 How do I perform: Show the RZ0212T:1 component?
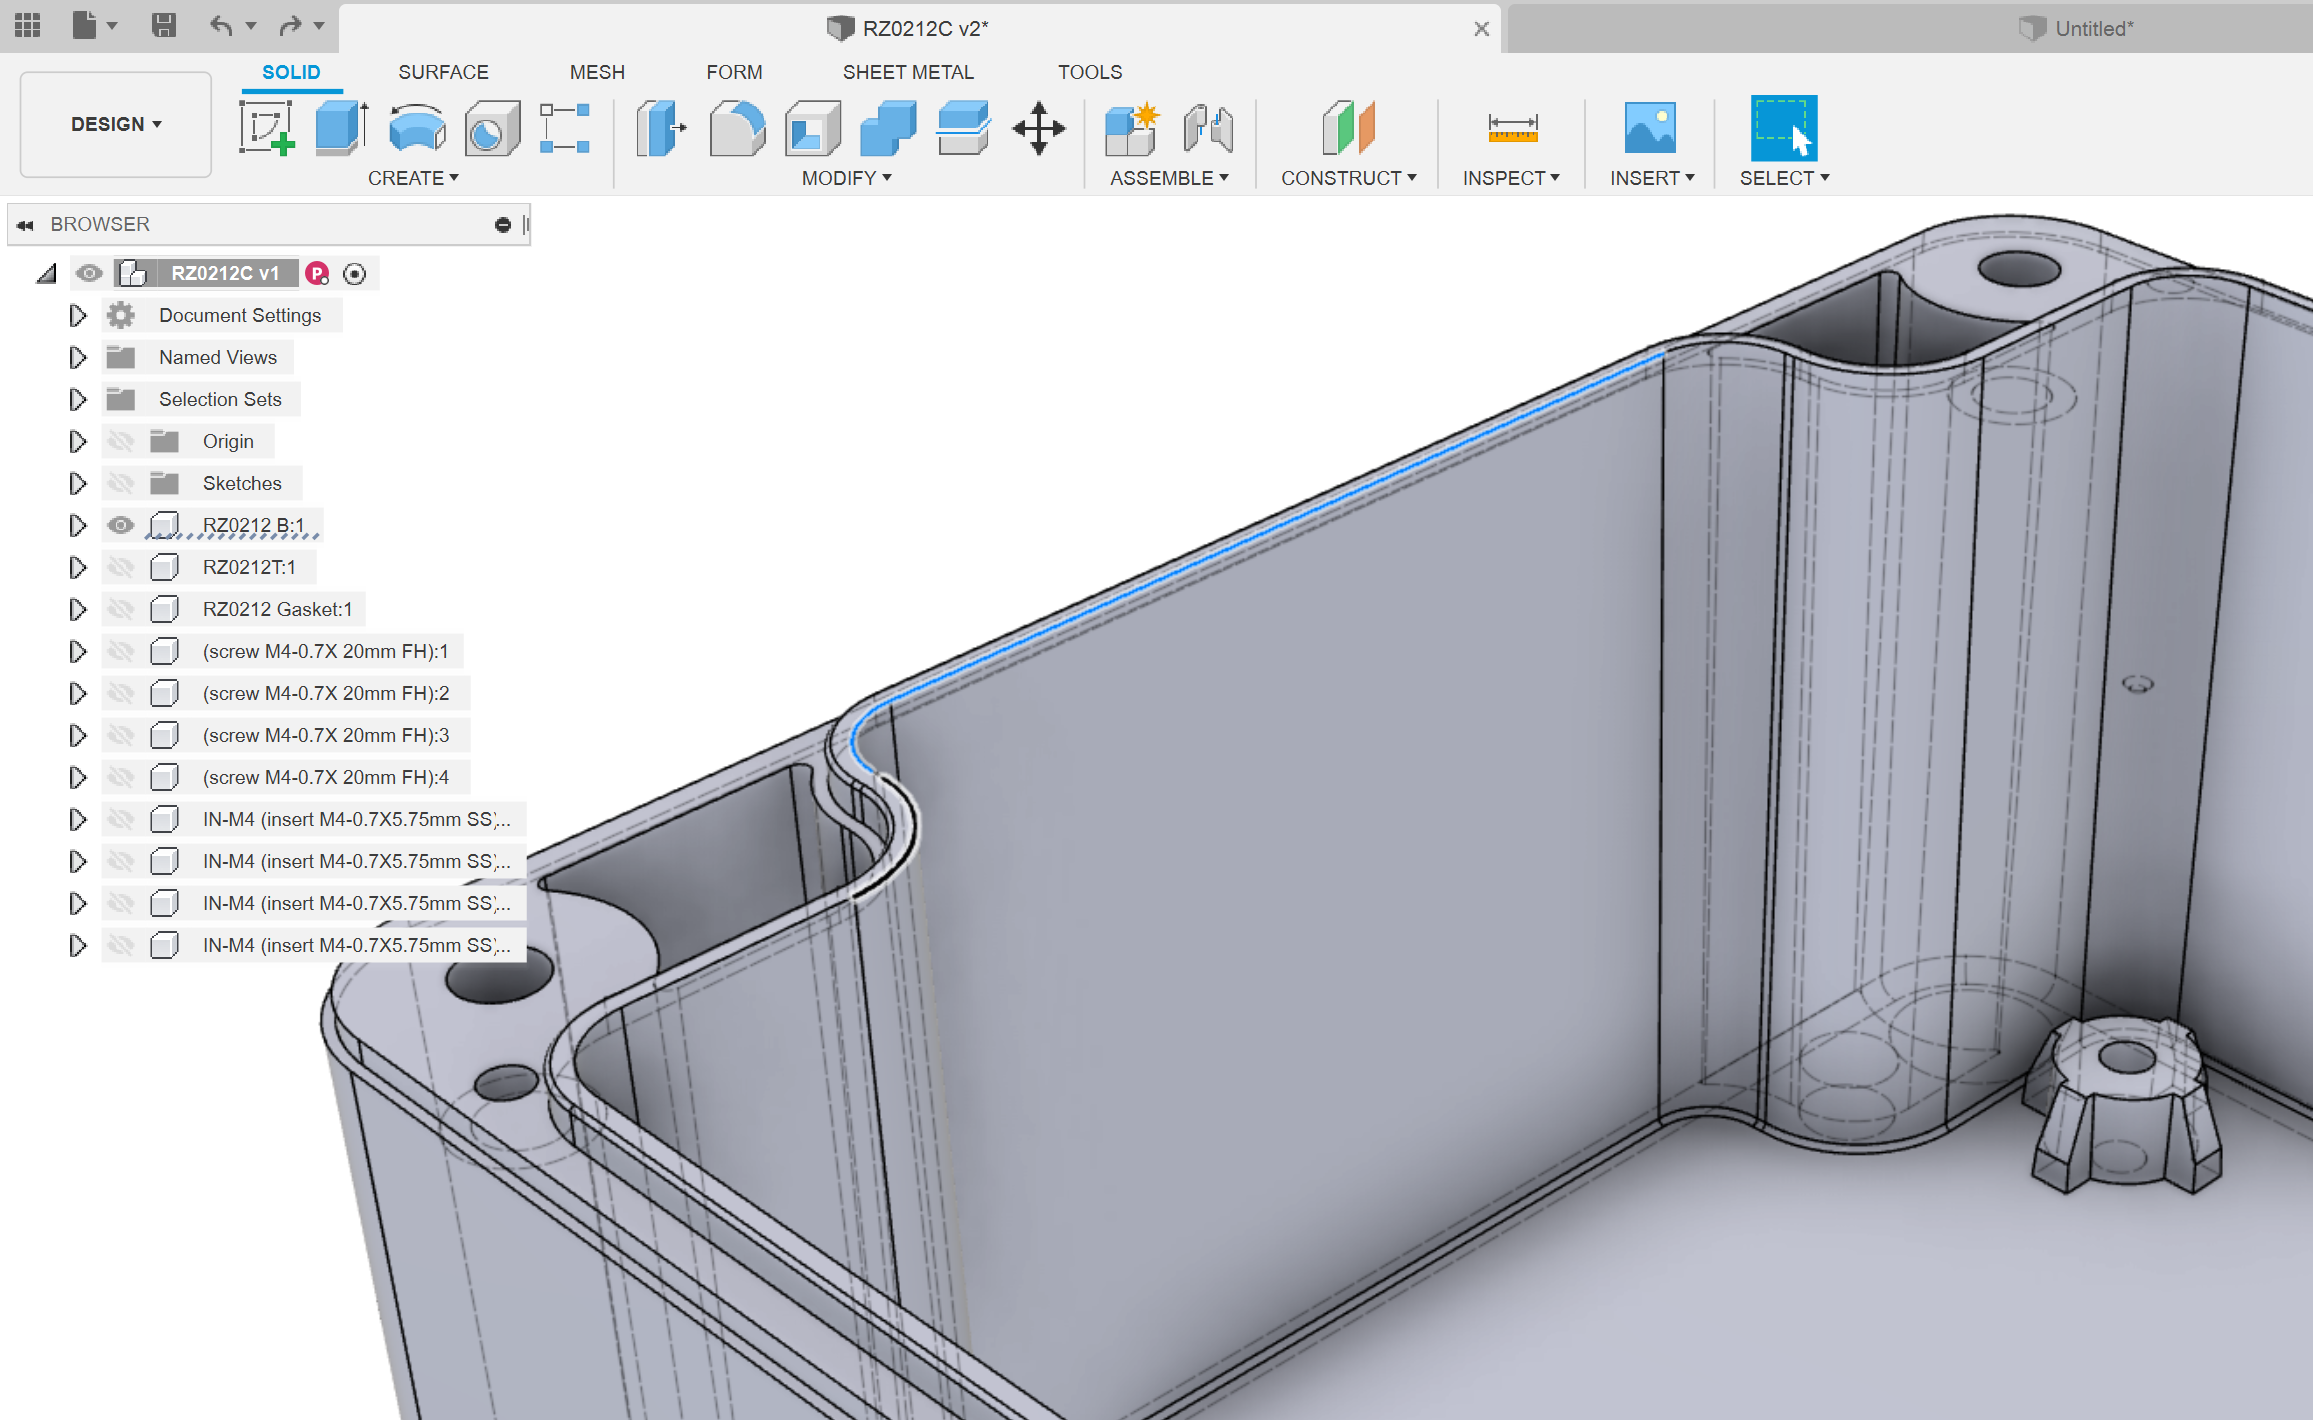pos(121,567)
